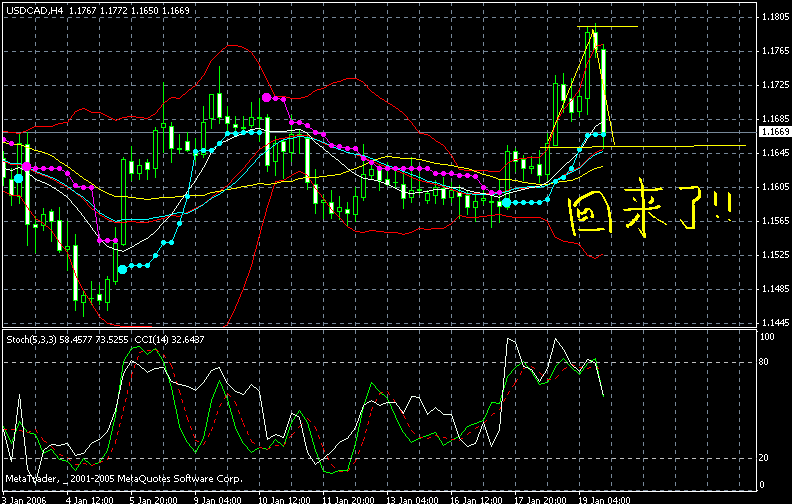Click the 100 level on the oscillator scale
792x504 pixels.
point(767,337)
